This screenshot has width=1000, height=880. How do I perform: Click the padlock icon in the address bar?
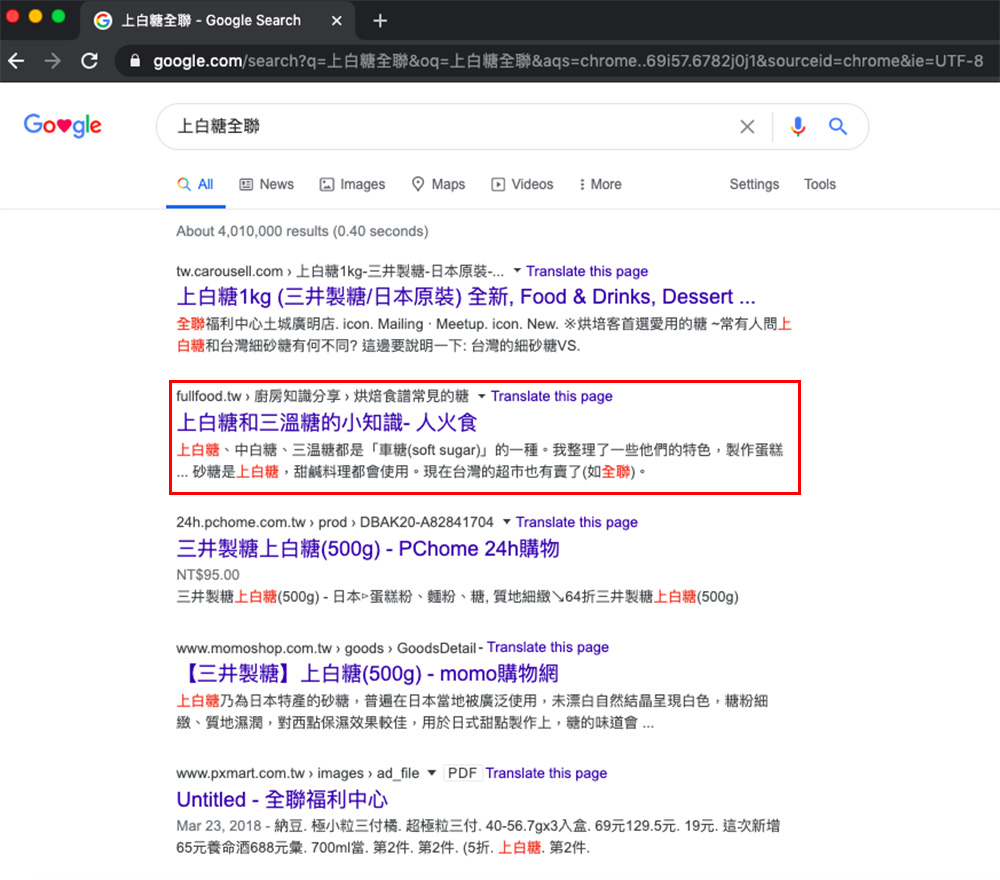pos(133,60)
